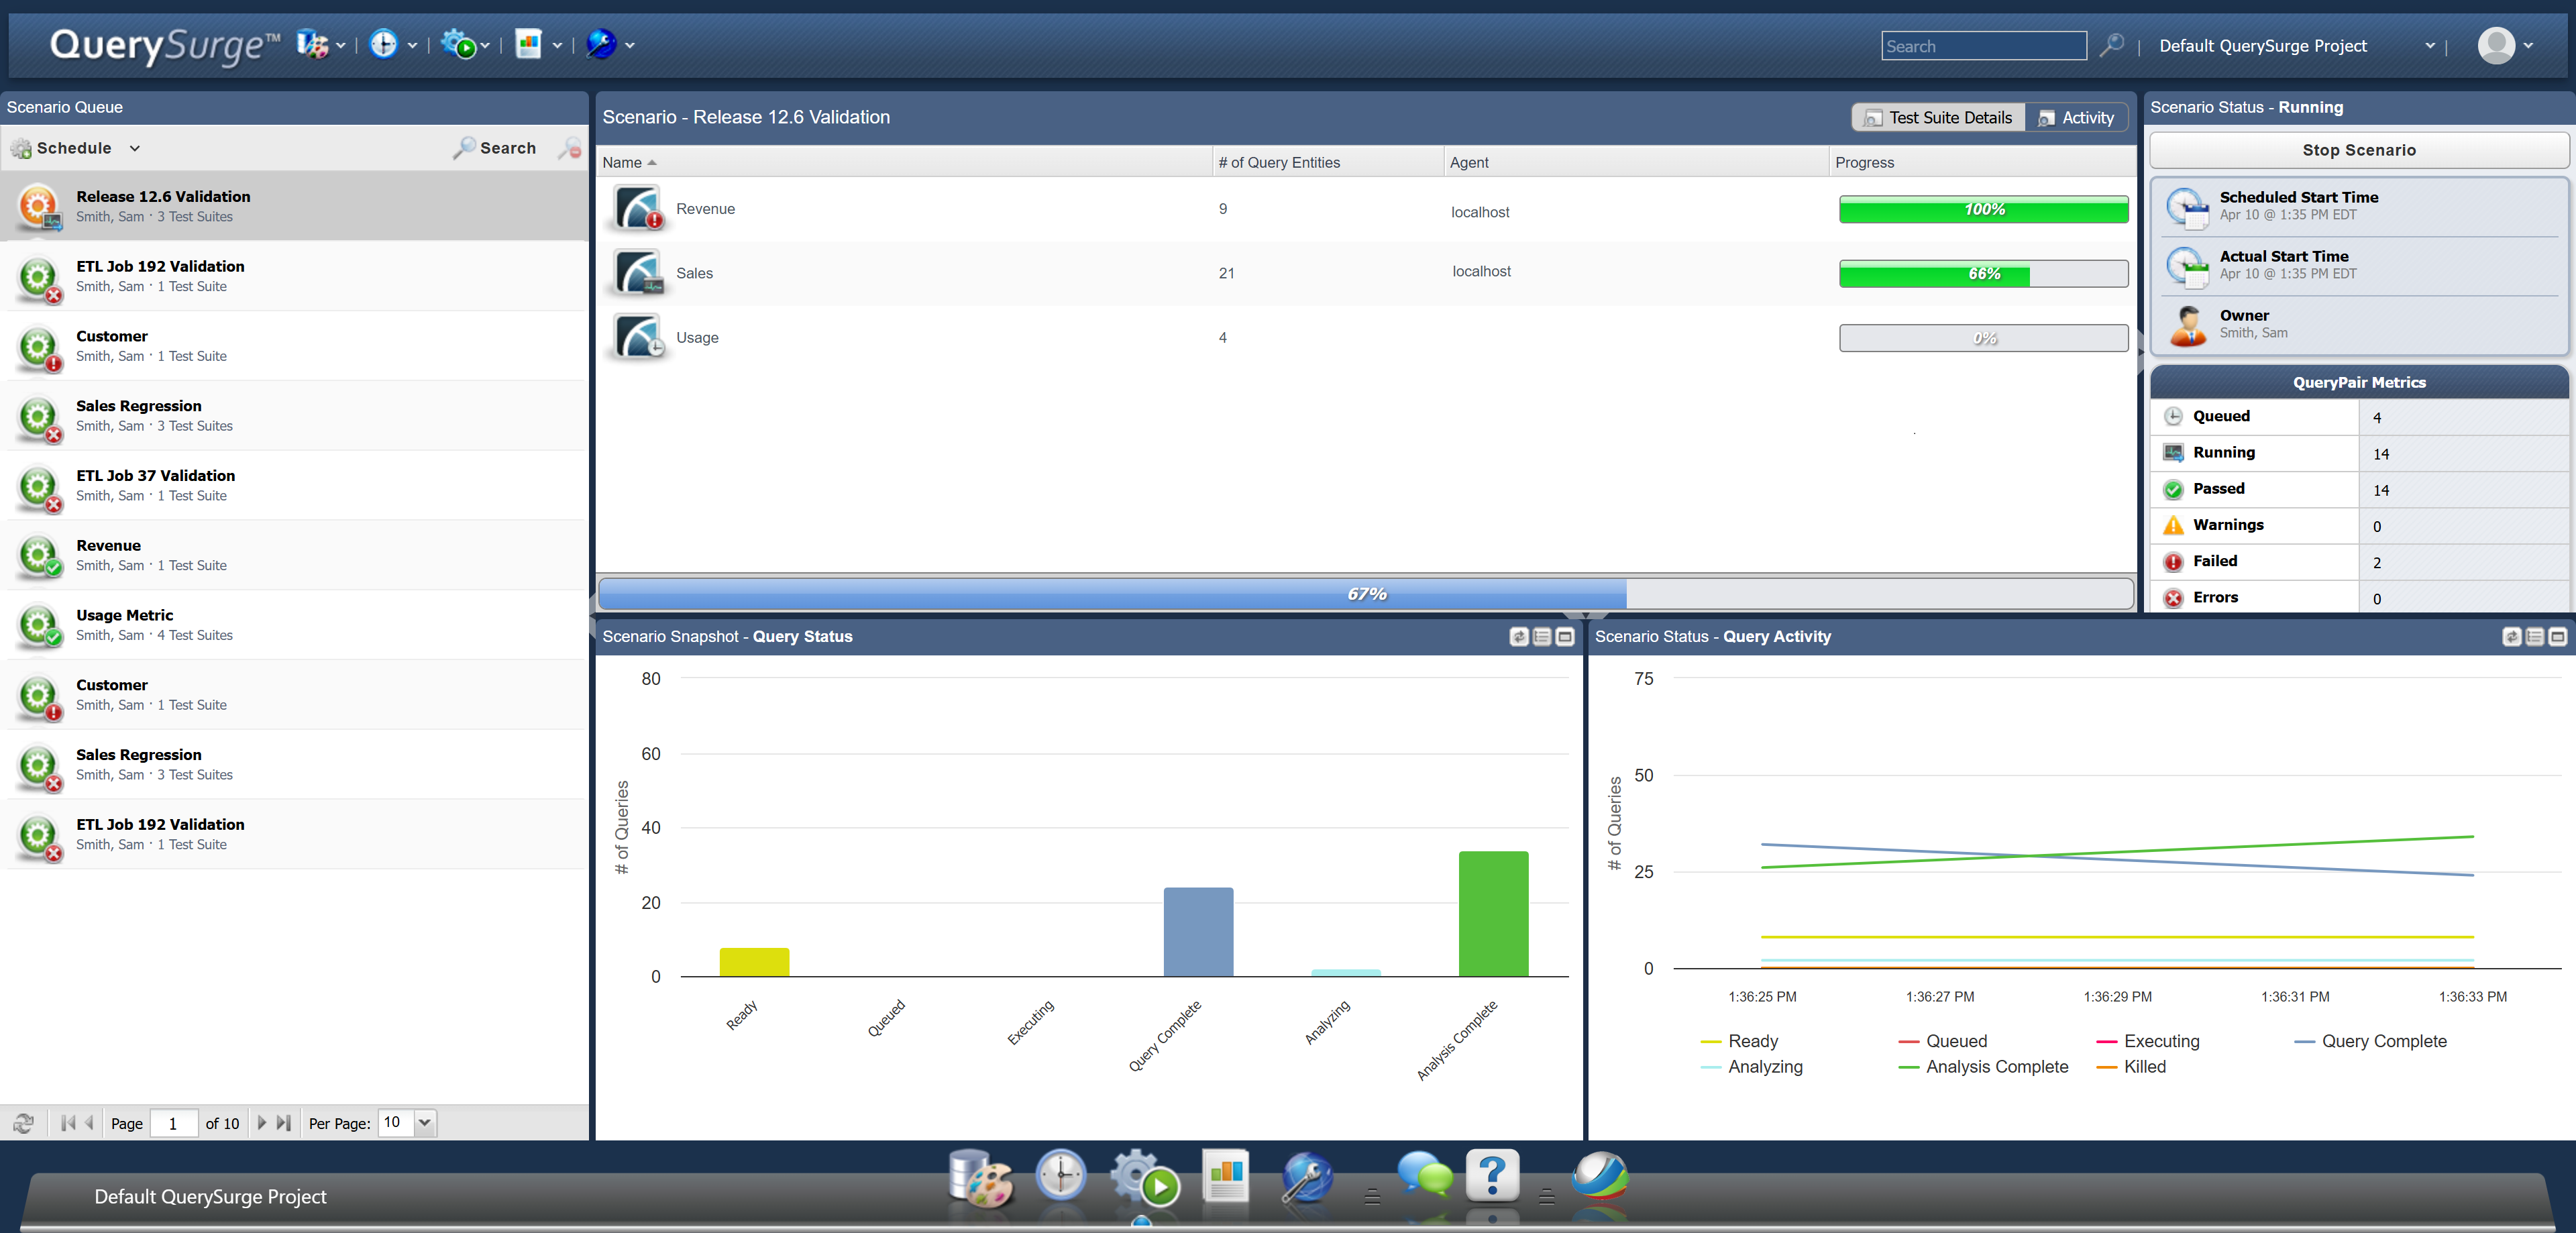Open the clock scheduler icon in dock
The image size is (2576, 1233).
pos(1060,1175)
